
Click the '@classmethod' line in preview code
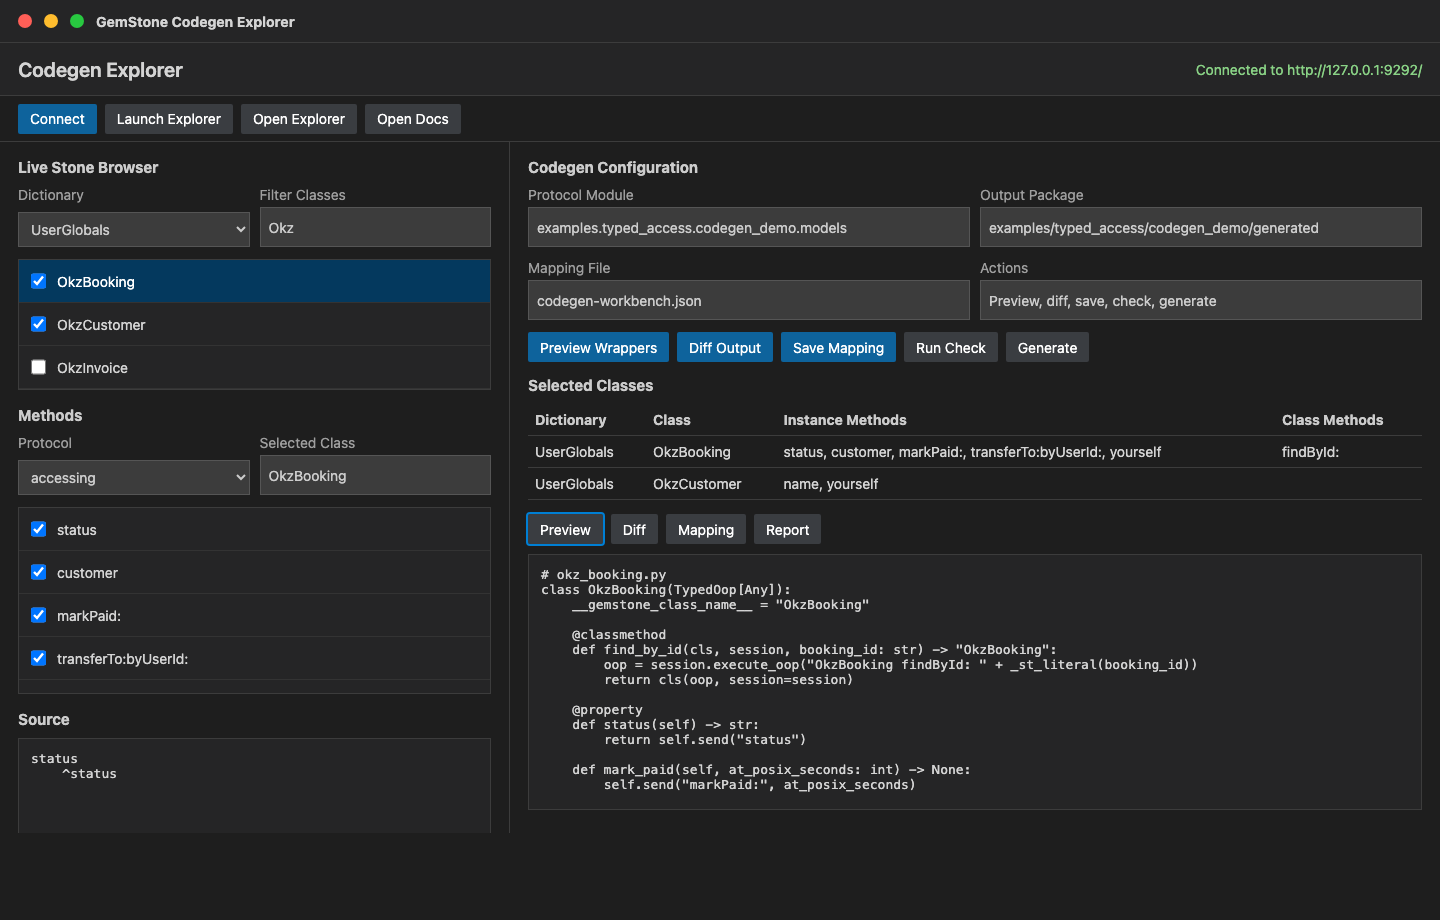pos(619,635)
